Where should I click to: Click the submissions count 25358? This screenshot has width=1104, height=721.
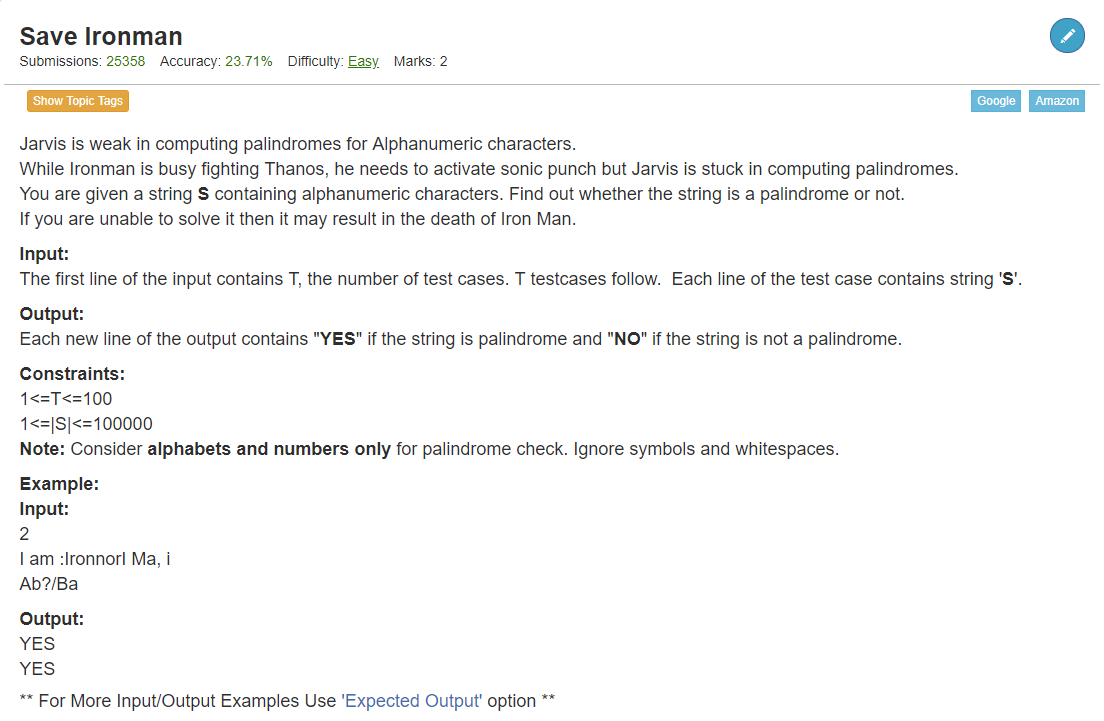pos(125,61)
